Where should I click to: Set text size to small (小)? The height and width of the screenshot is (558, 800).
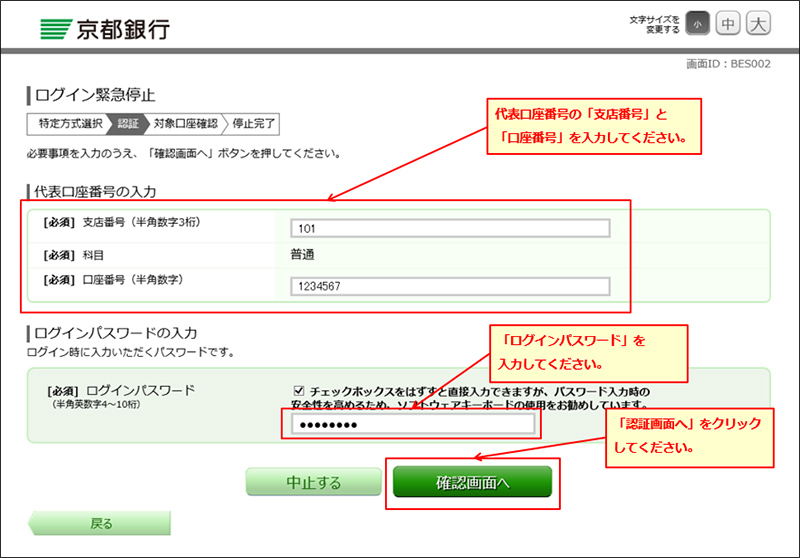[x=697, y=24]
